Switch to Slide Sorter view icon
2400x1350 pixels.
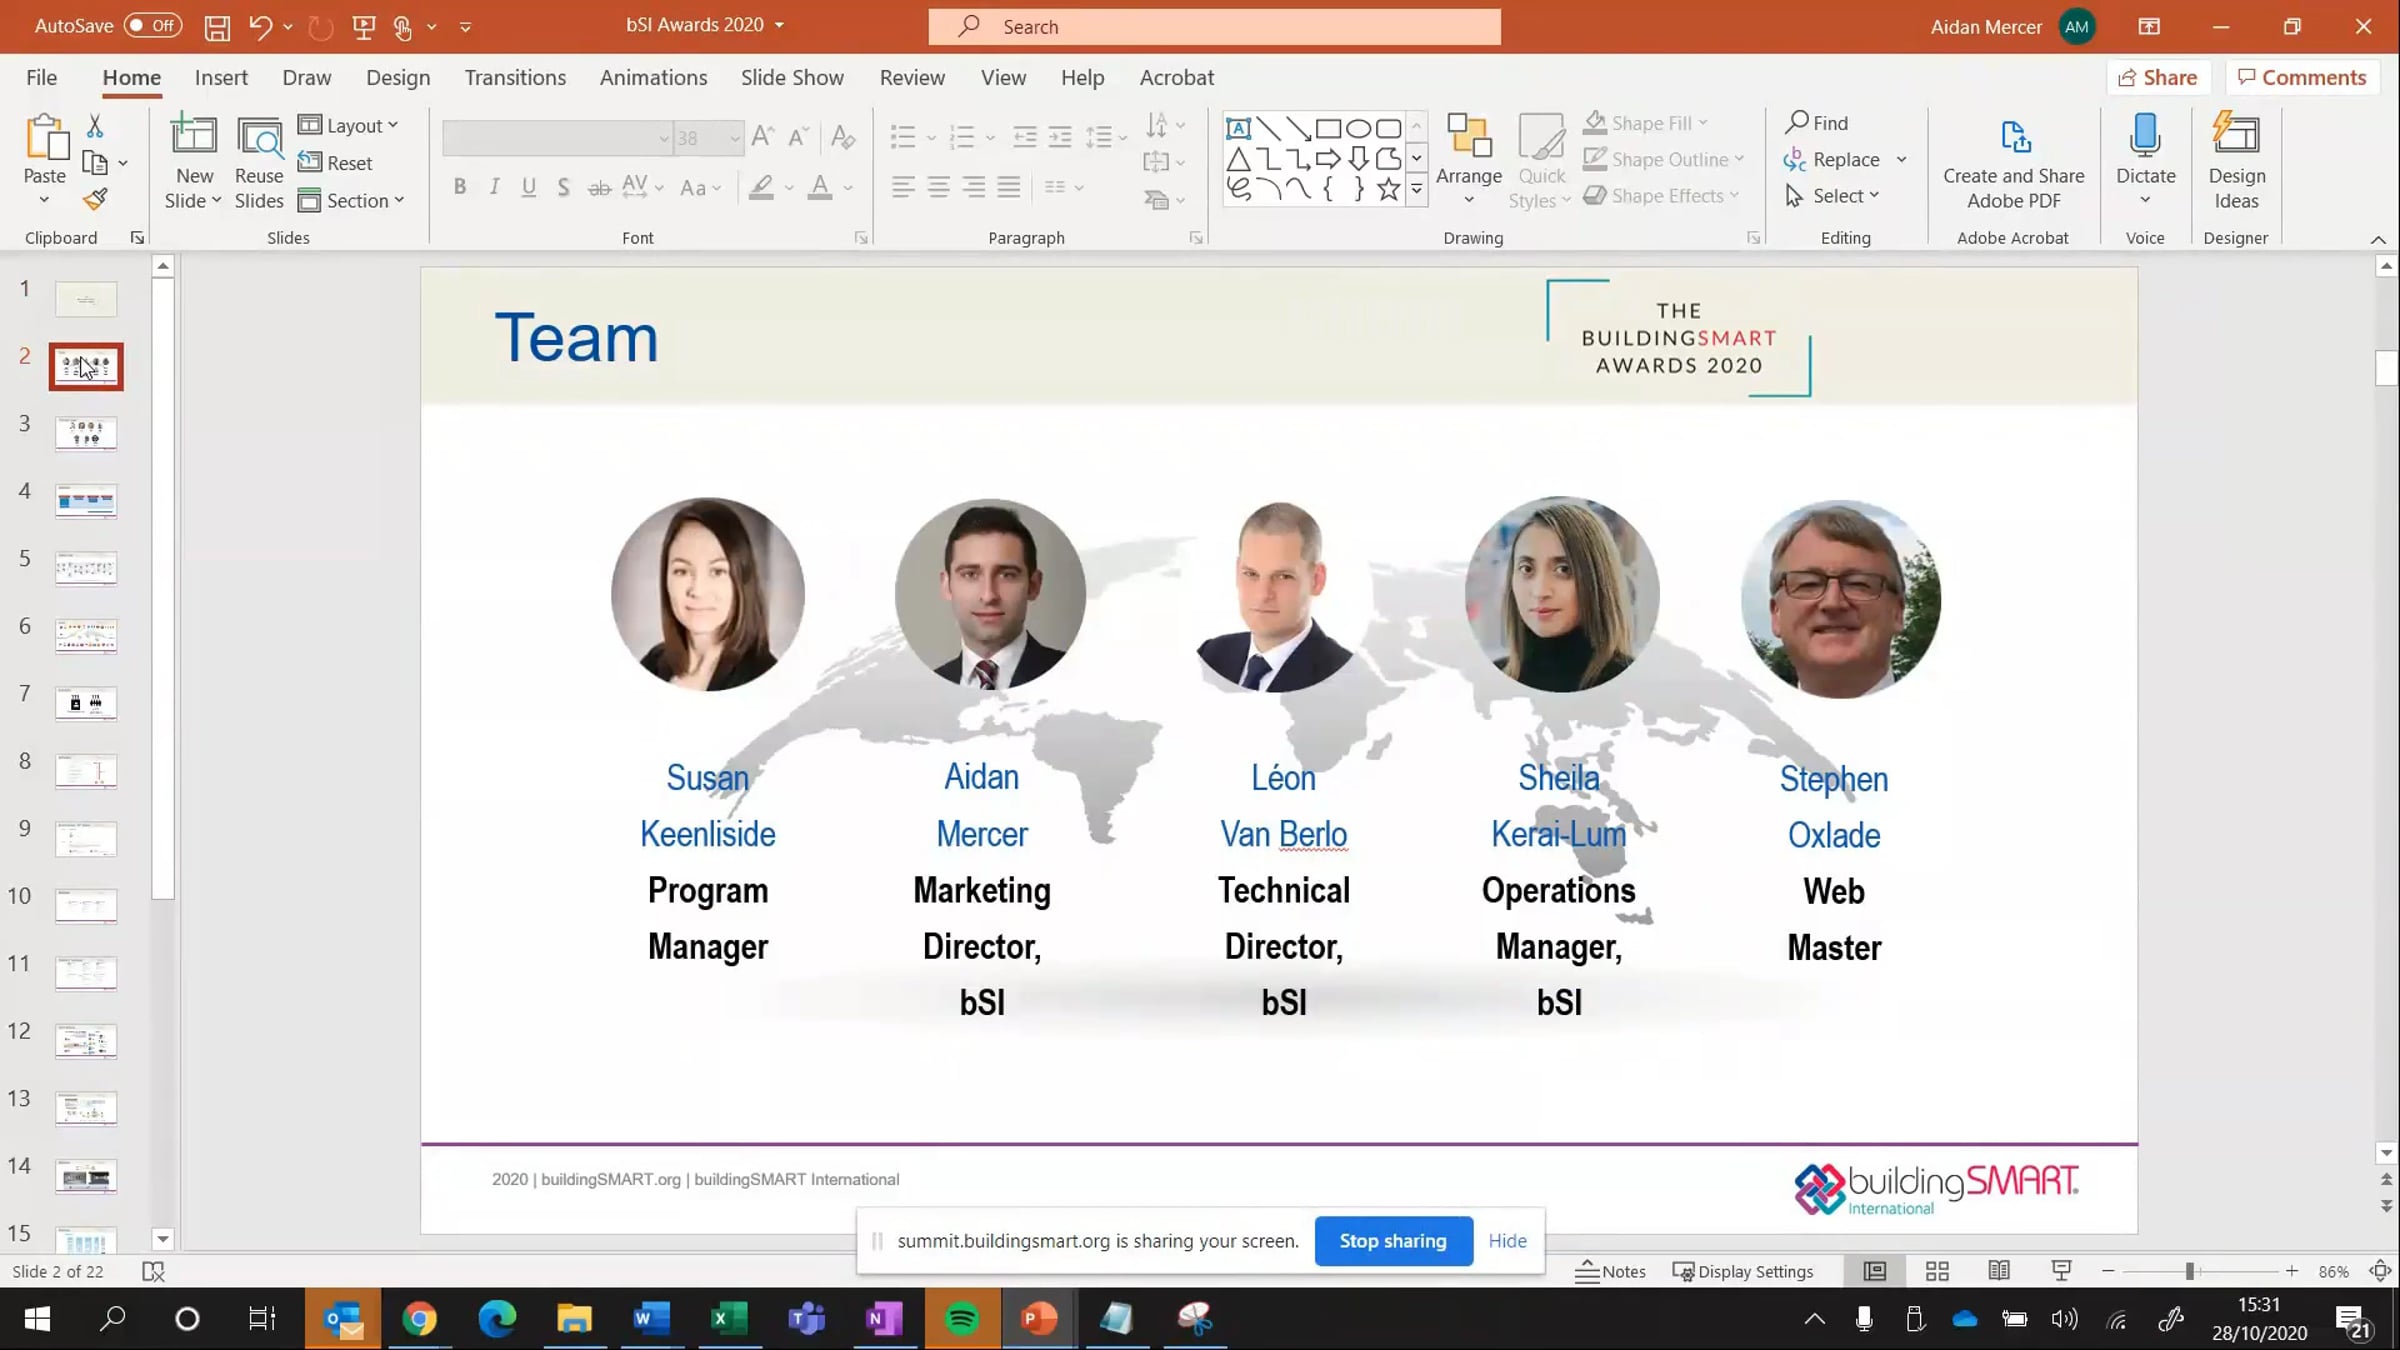(1937, 1271)
